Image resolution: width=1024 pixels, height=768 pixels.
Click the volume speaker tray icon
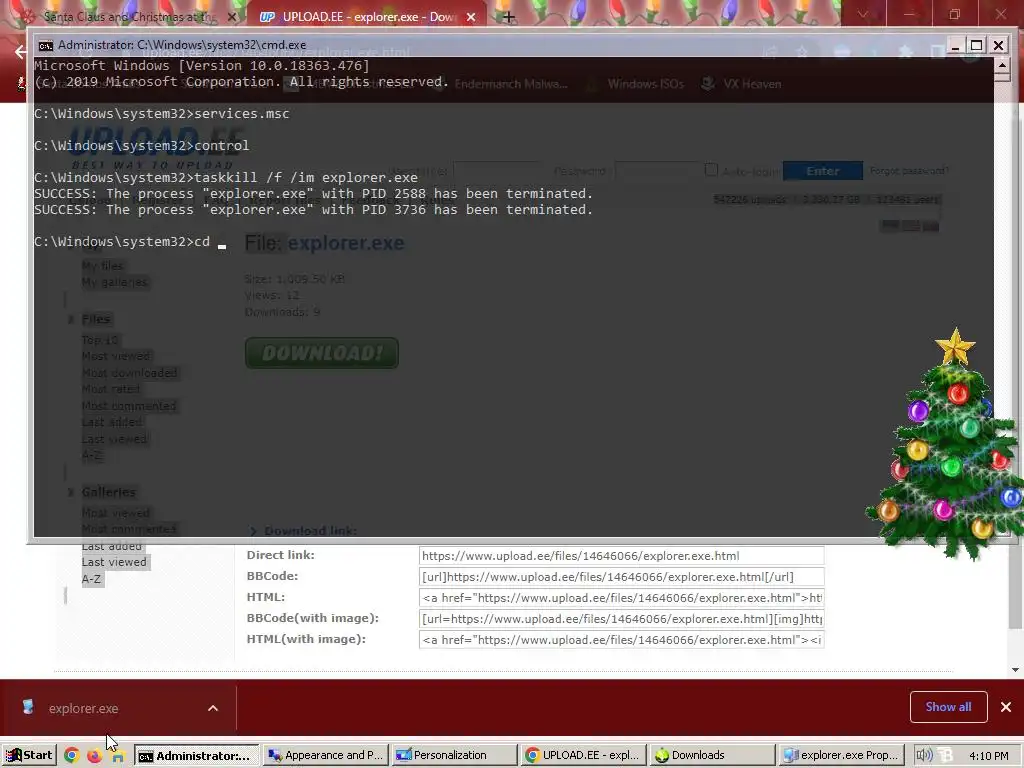923,756
